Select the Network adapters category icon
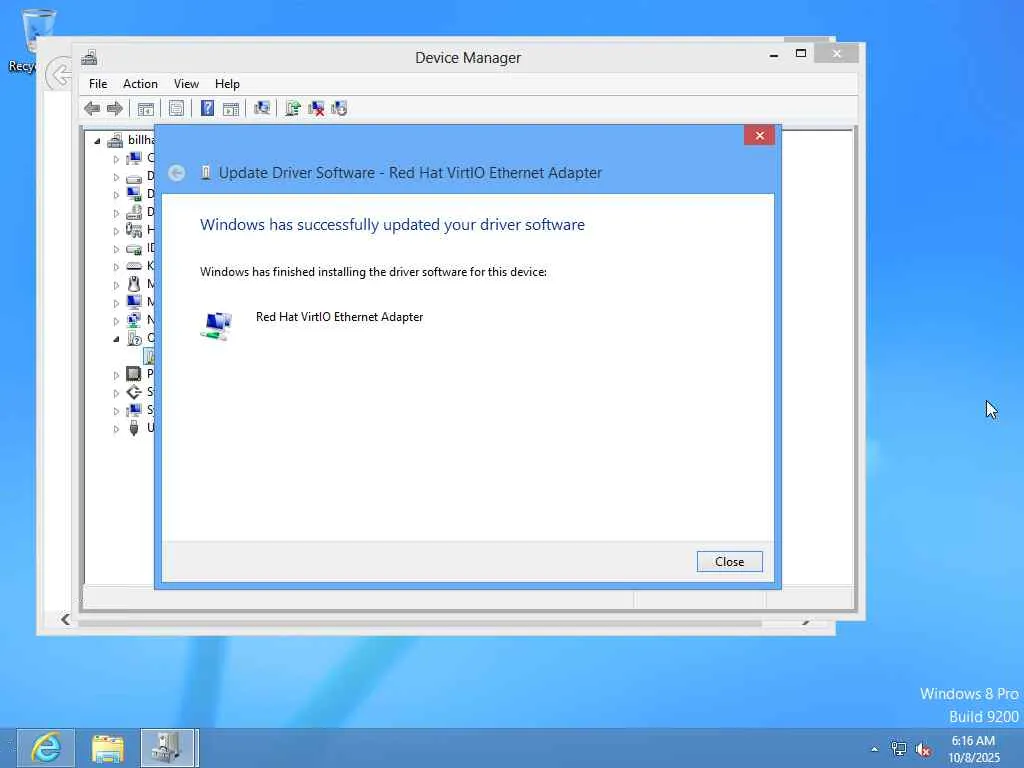Screen dimensions: 1024x768 pyautogui.click(x=133, y=320)
